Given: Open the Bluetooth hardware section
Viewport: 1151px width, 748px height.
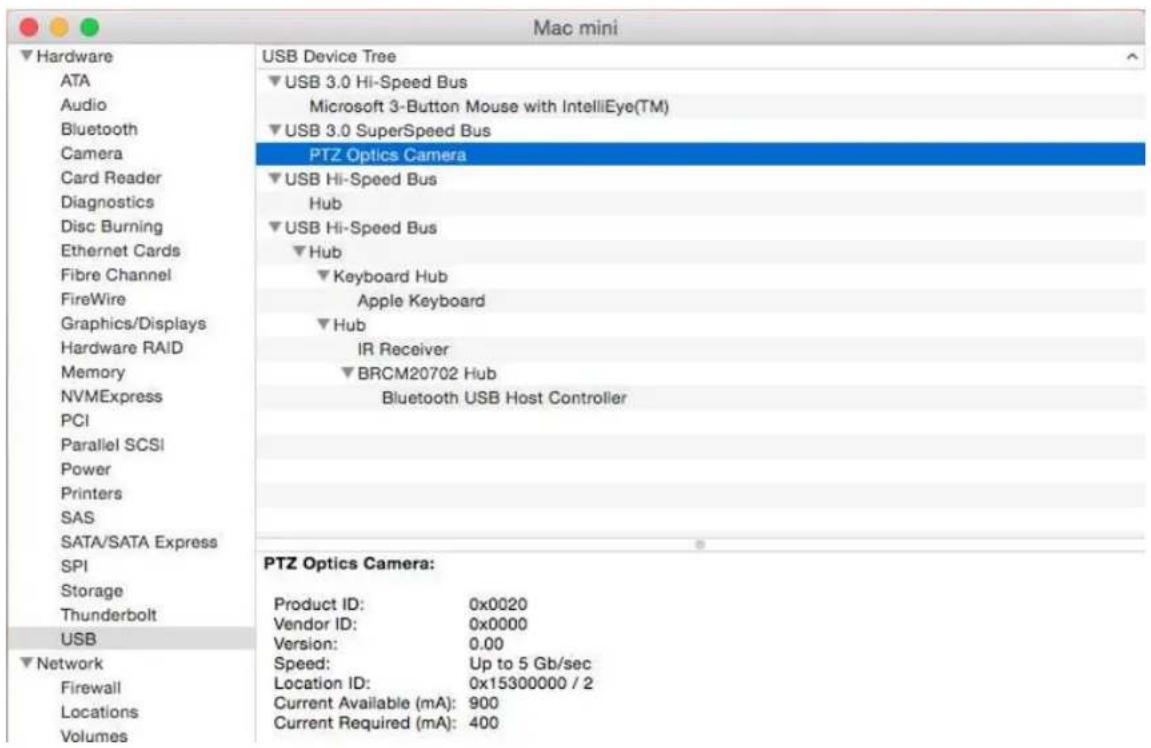Looking at the screenshot, I should coord(99,129).
